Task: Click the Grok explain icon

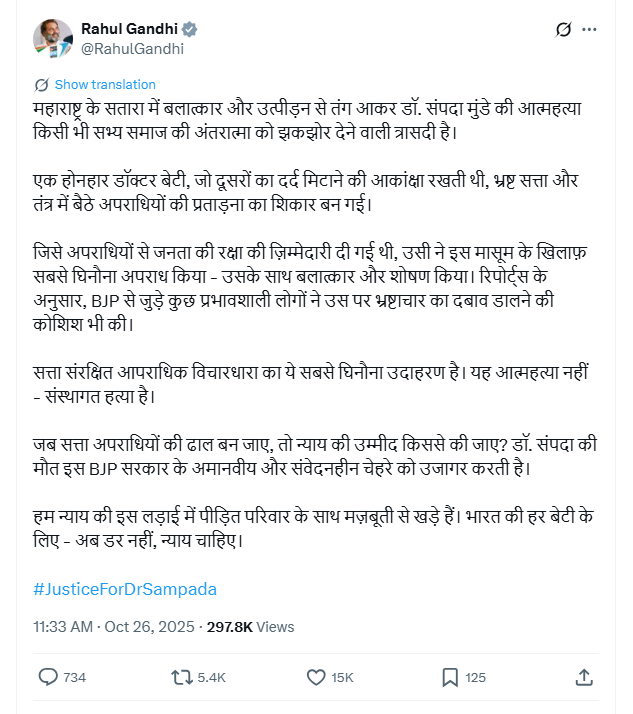Action: tap(563, 31)
